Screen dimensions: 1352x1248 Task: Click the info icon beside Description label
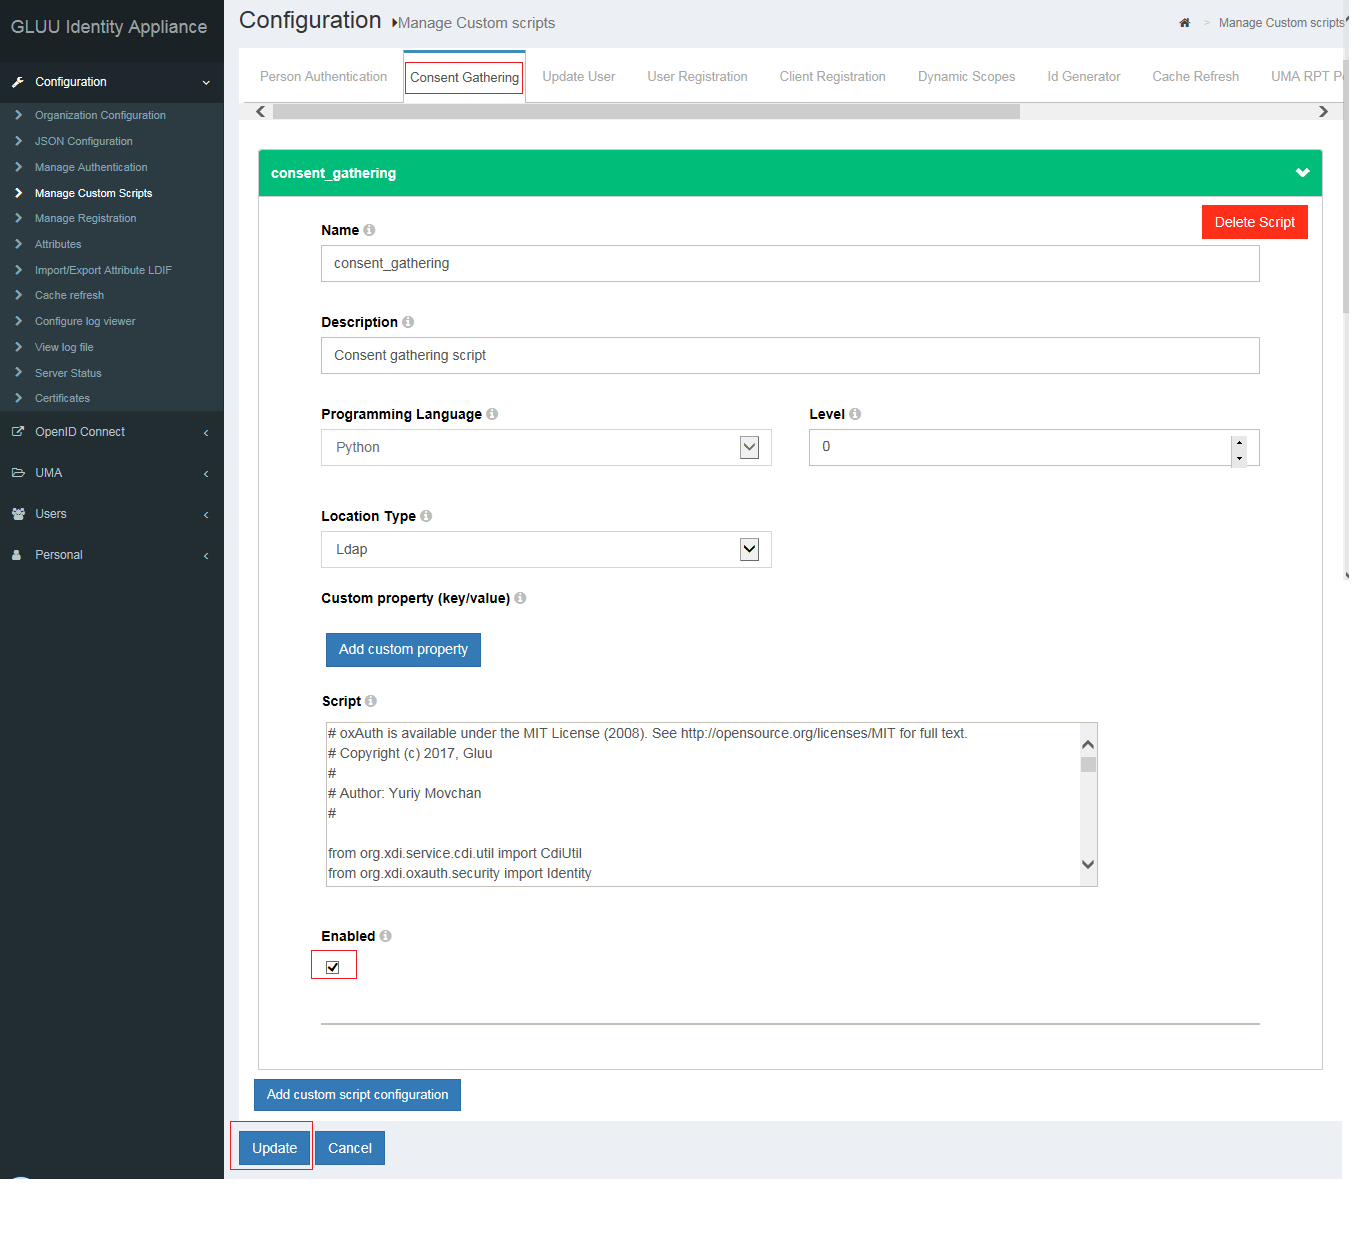click(x=408, y=322)
